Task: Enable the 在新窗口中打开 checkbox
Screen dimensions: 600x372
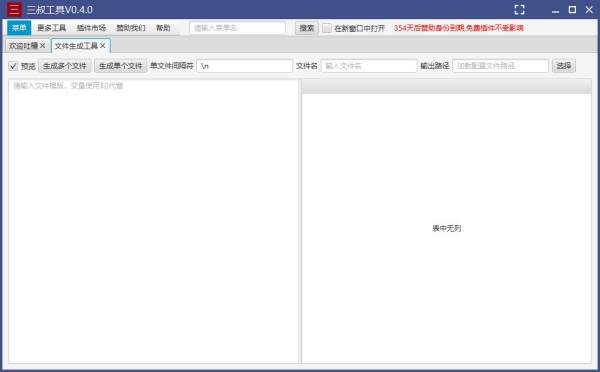Action: pos(327,28)
